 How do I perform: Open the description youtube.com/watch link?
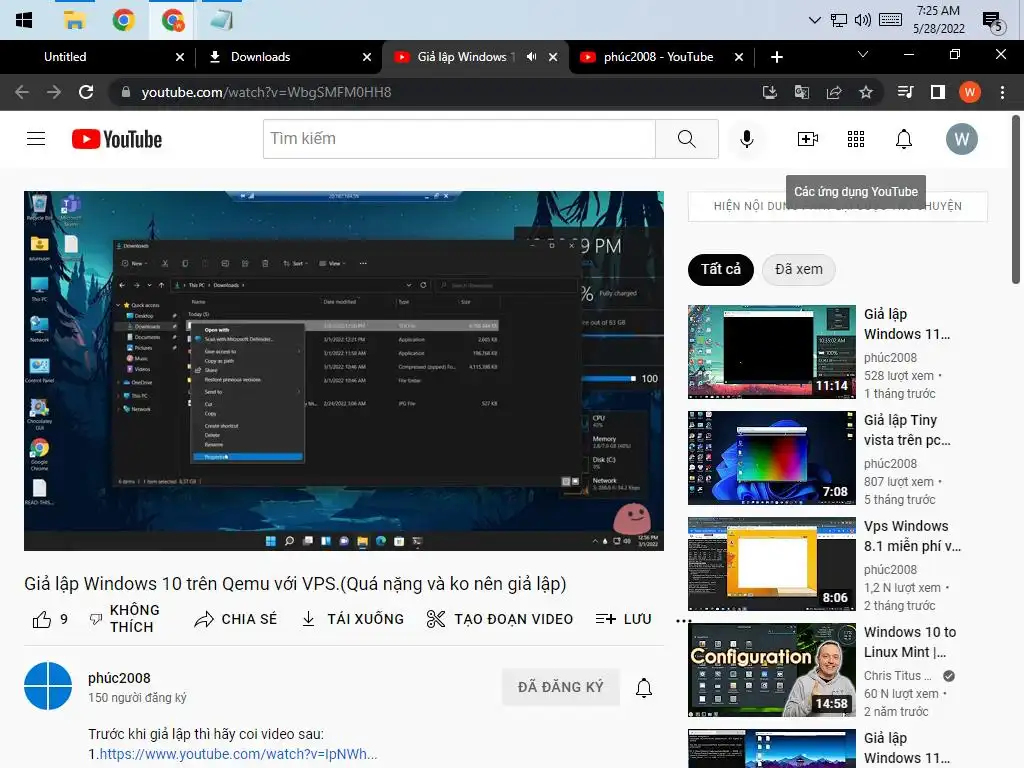pos(238,754)
